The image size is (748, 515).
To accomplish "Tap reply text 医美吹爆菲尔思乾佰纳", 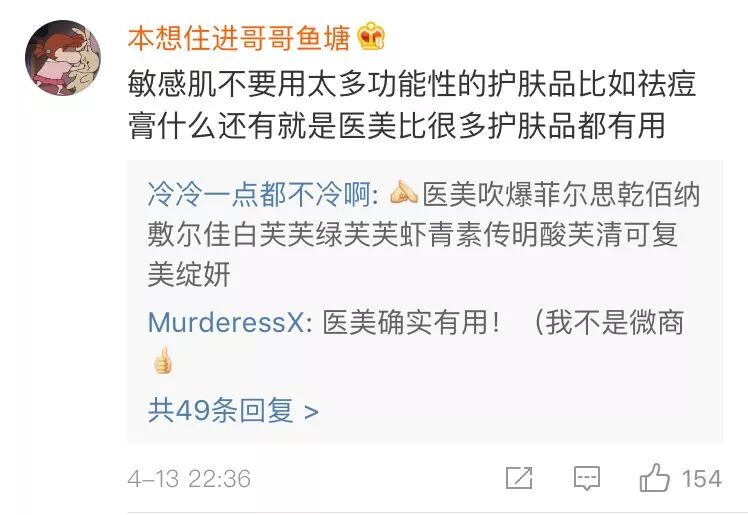I will pos(561,195).
